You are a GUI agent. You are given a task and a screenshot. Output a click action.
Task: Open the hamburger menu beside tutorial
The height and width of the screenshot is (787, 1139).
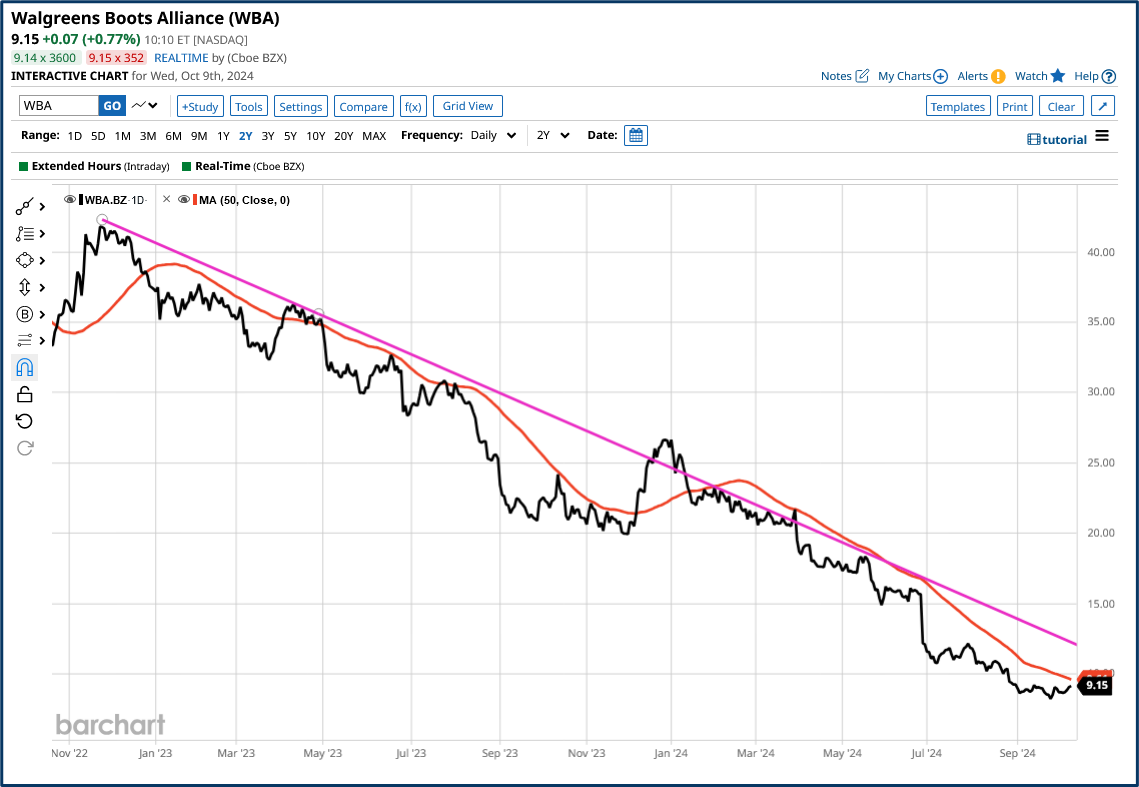[x=1102, y=136]
